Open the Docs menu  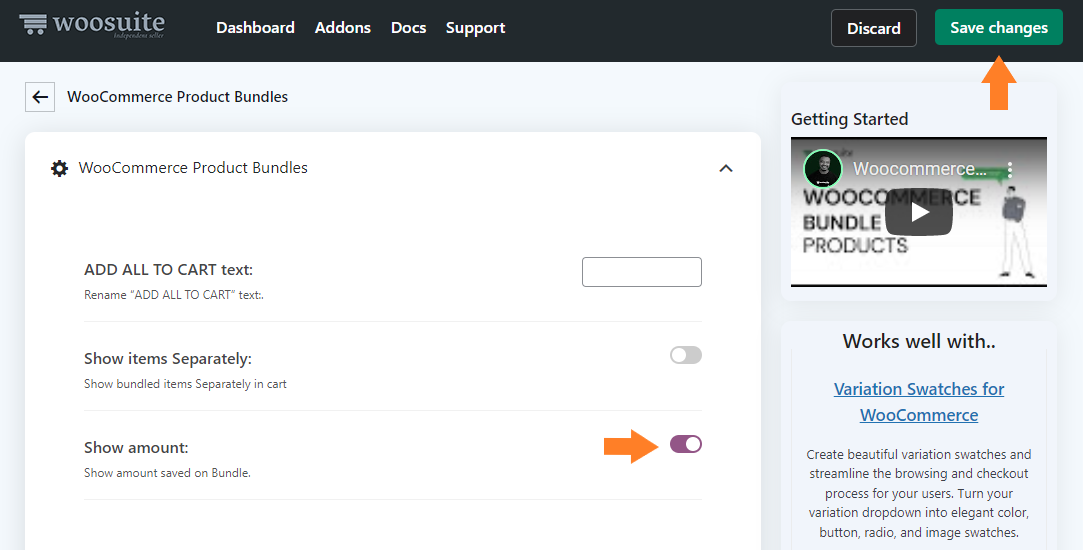(x=408, y=28)
